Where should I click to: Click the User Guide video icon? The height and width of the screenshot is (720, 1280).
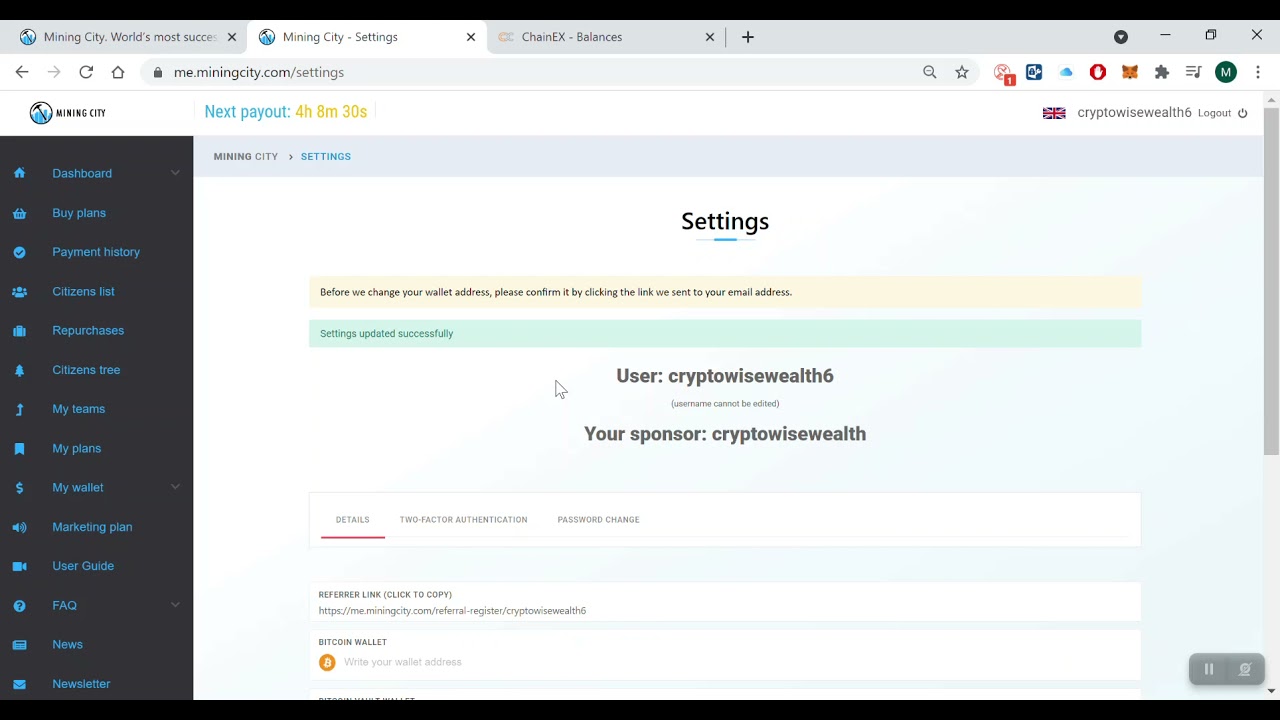[19, 566]
